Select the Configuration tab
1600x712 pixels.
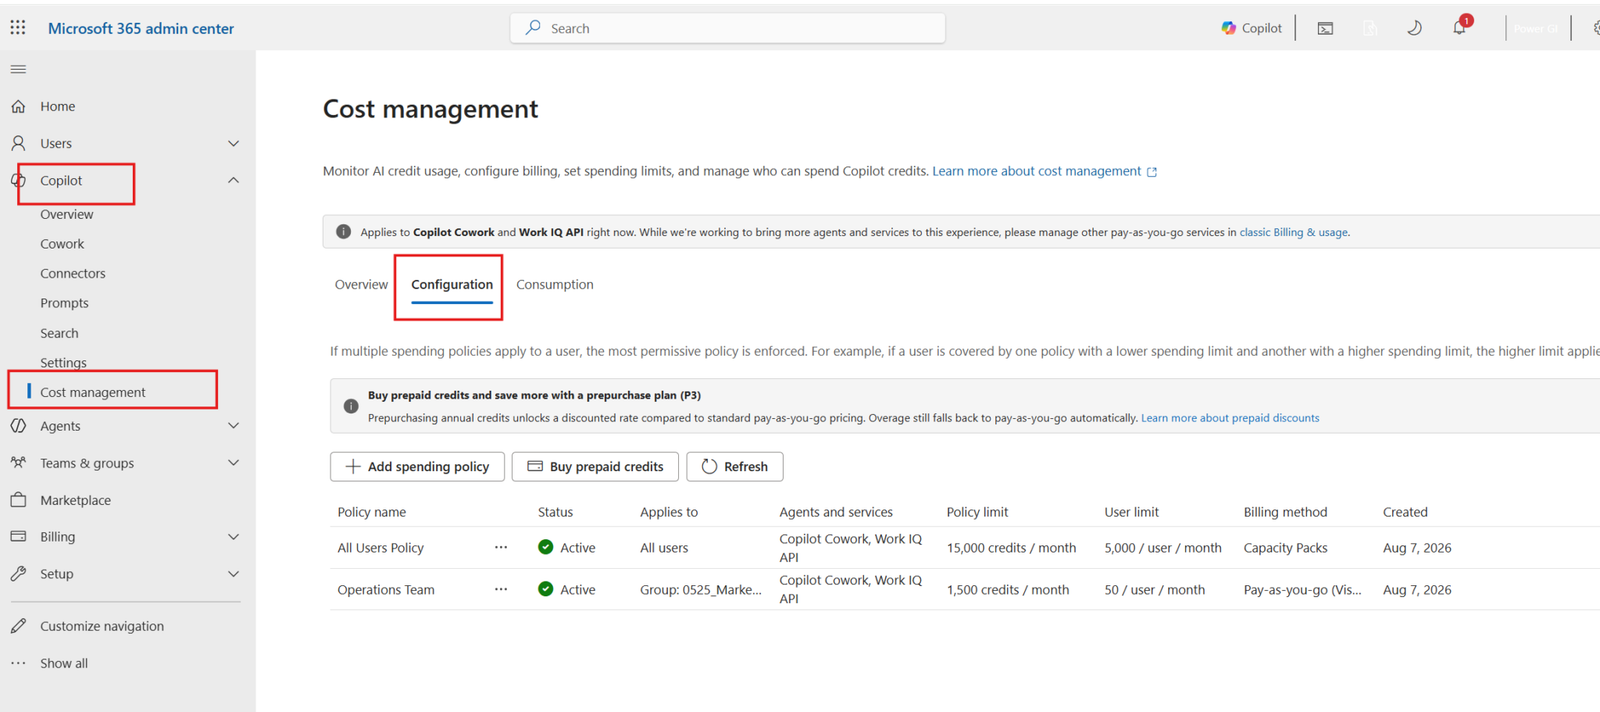click(452, 285)
